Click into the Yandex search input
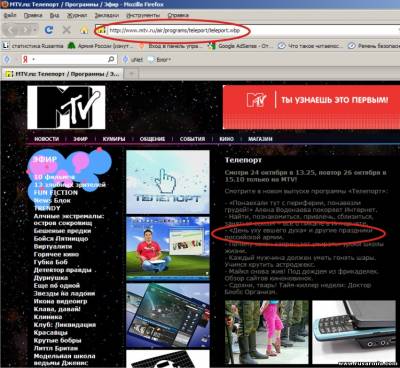Viewport: 400px width, 368px height. point(69,60)
